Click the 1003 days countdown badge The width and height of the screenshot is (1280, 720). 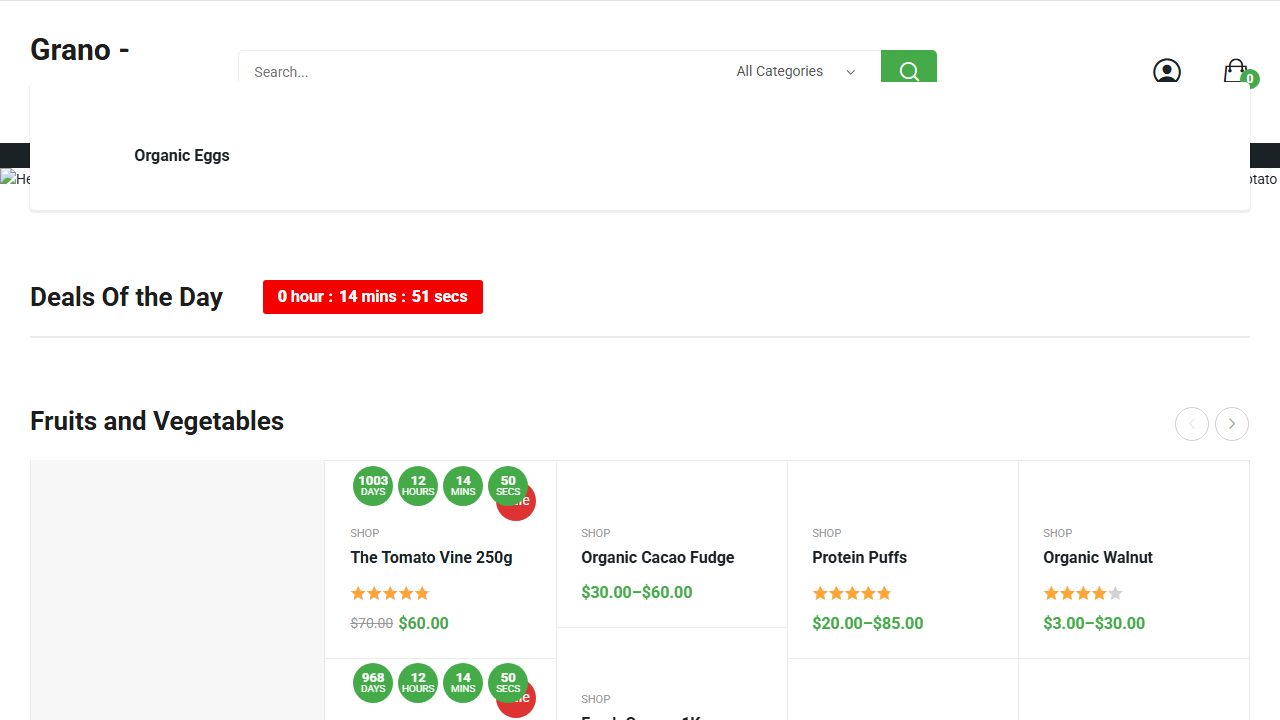coord(373,486)
